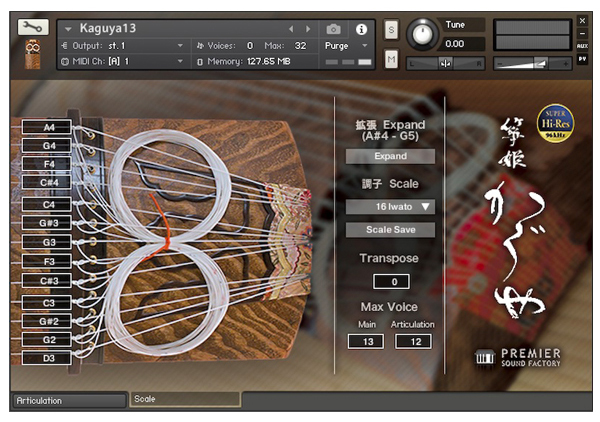Go to next instrument arrow

click(x=308, y=29)
